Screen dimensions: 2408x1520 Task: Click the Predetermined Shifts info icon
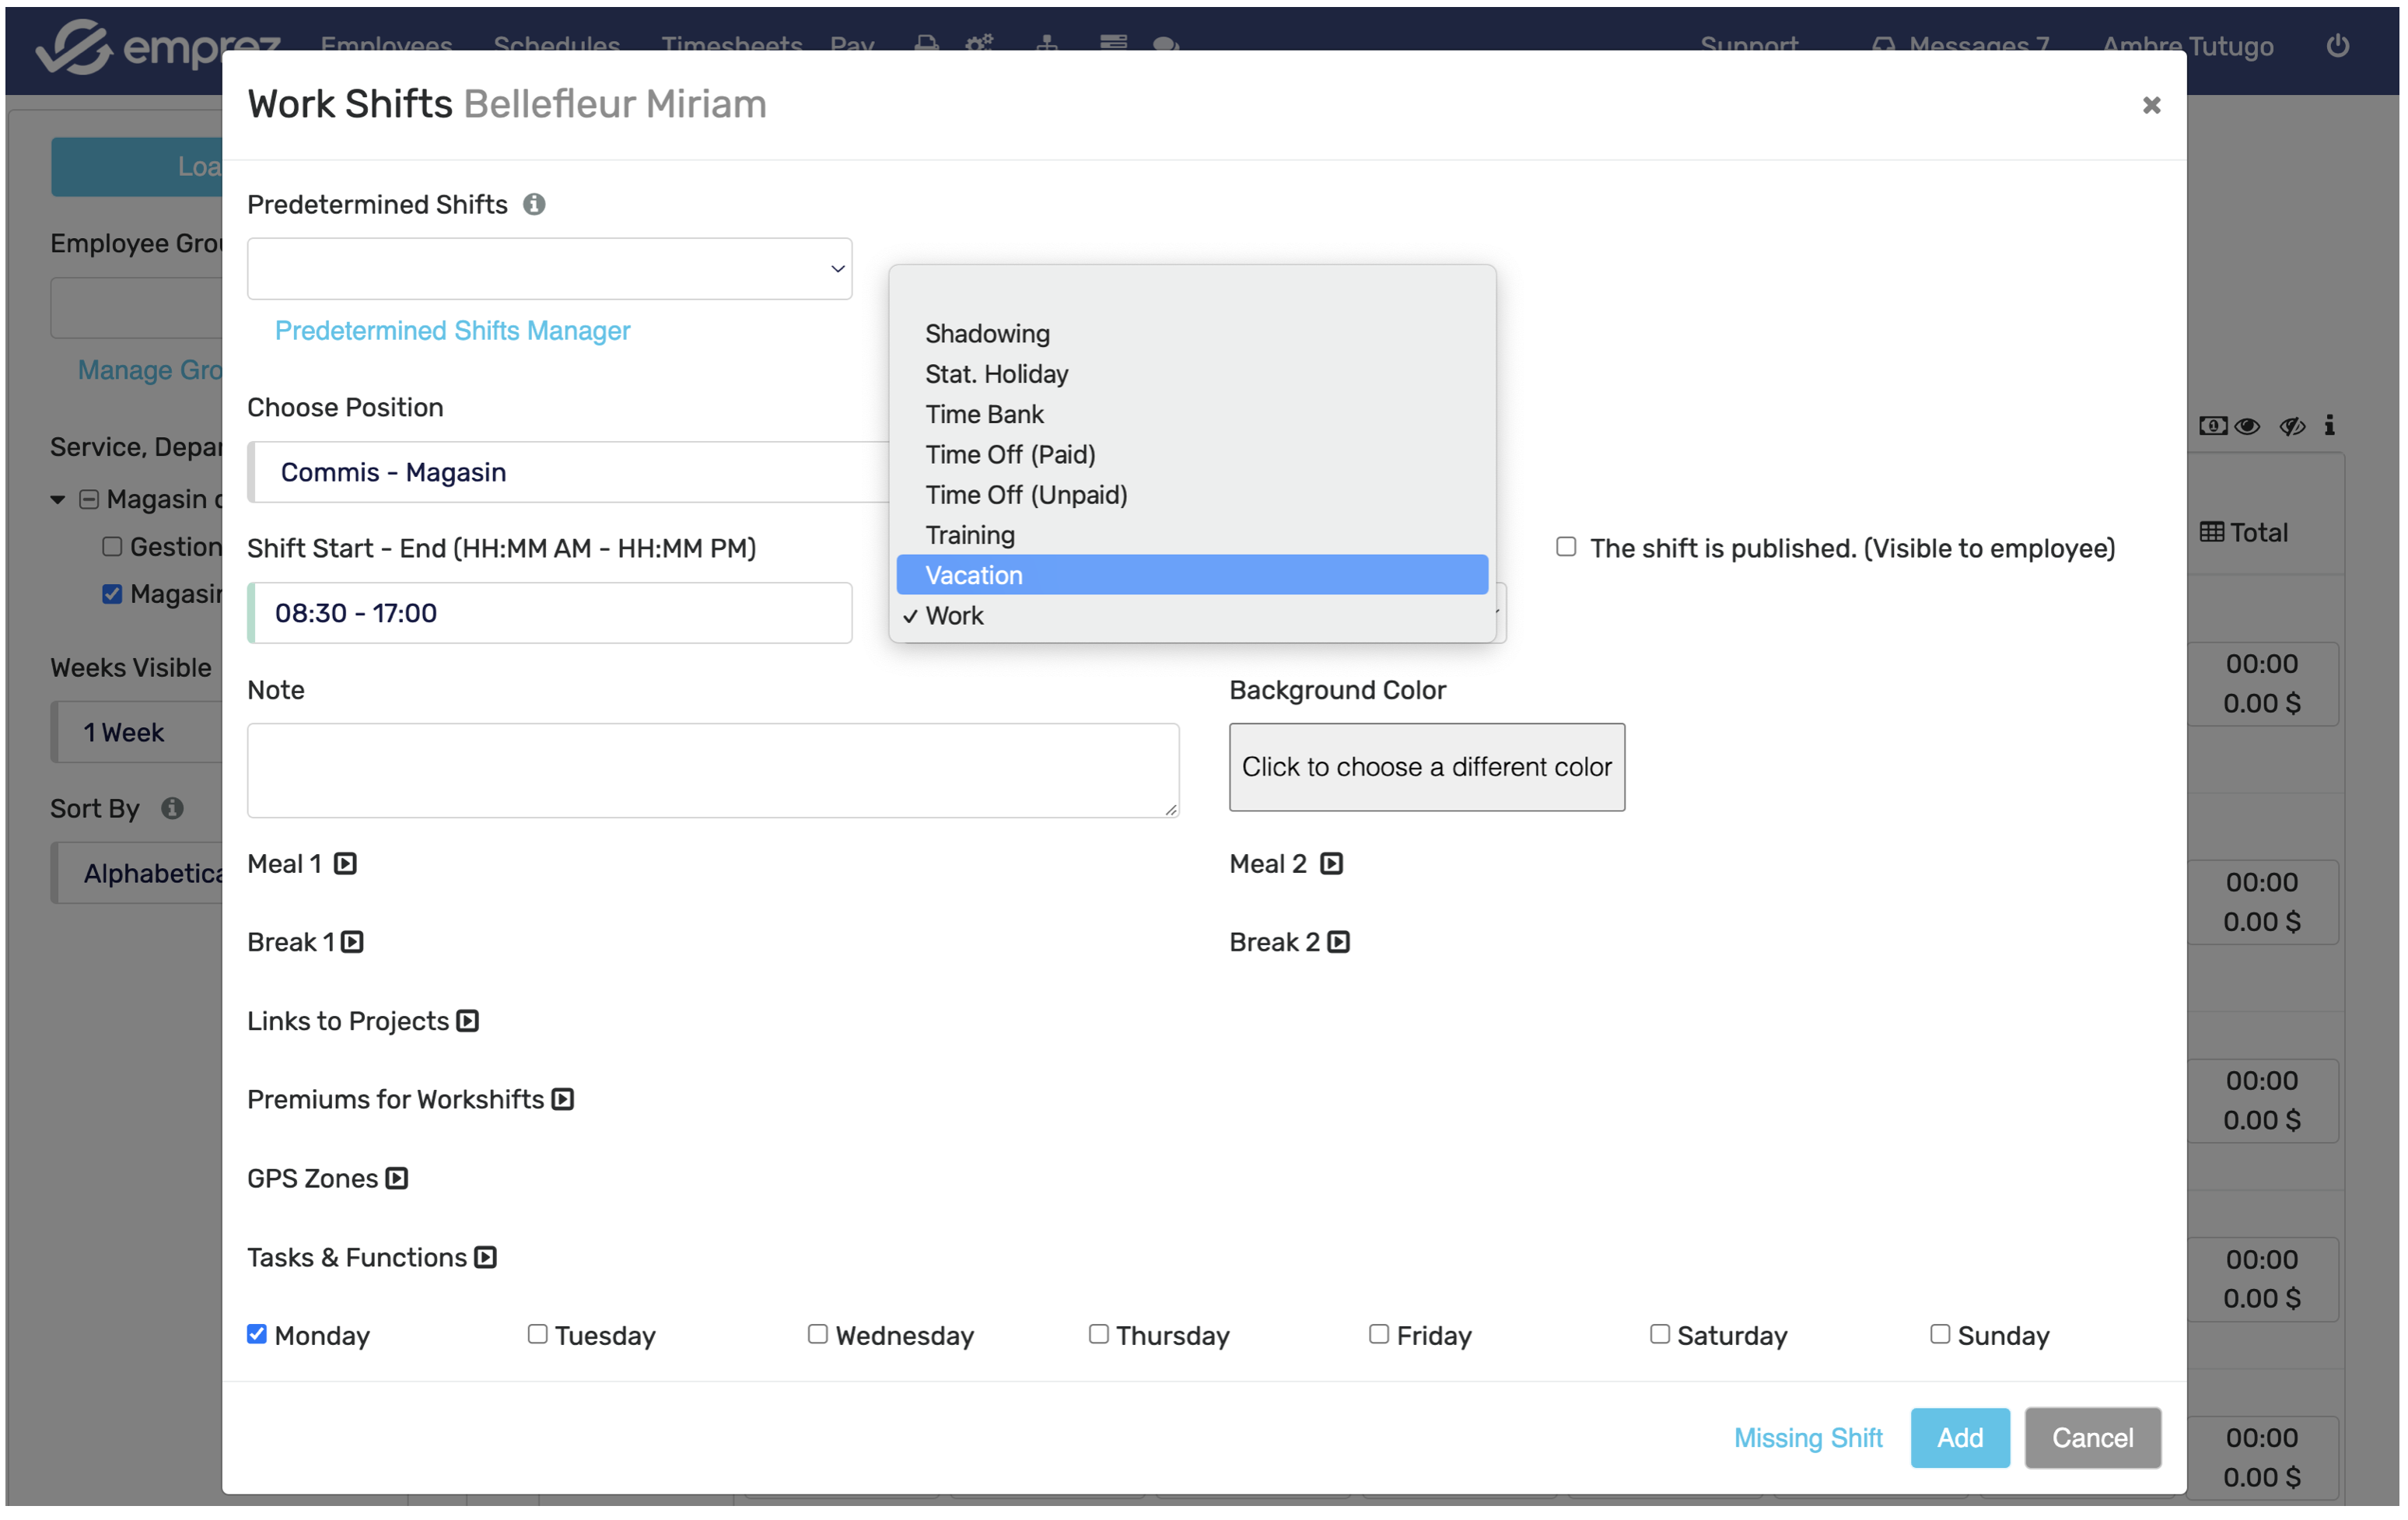534,204
